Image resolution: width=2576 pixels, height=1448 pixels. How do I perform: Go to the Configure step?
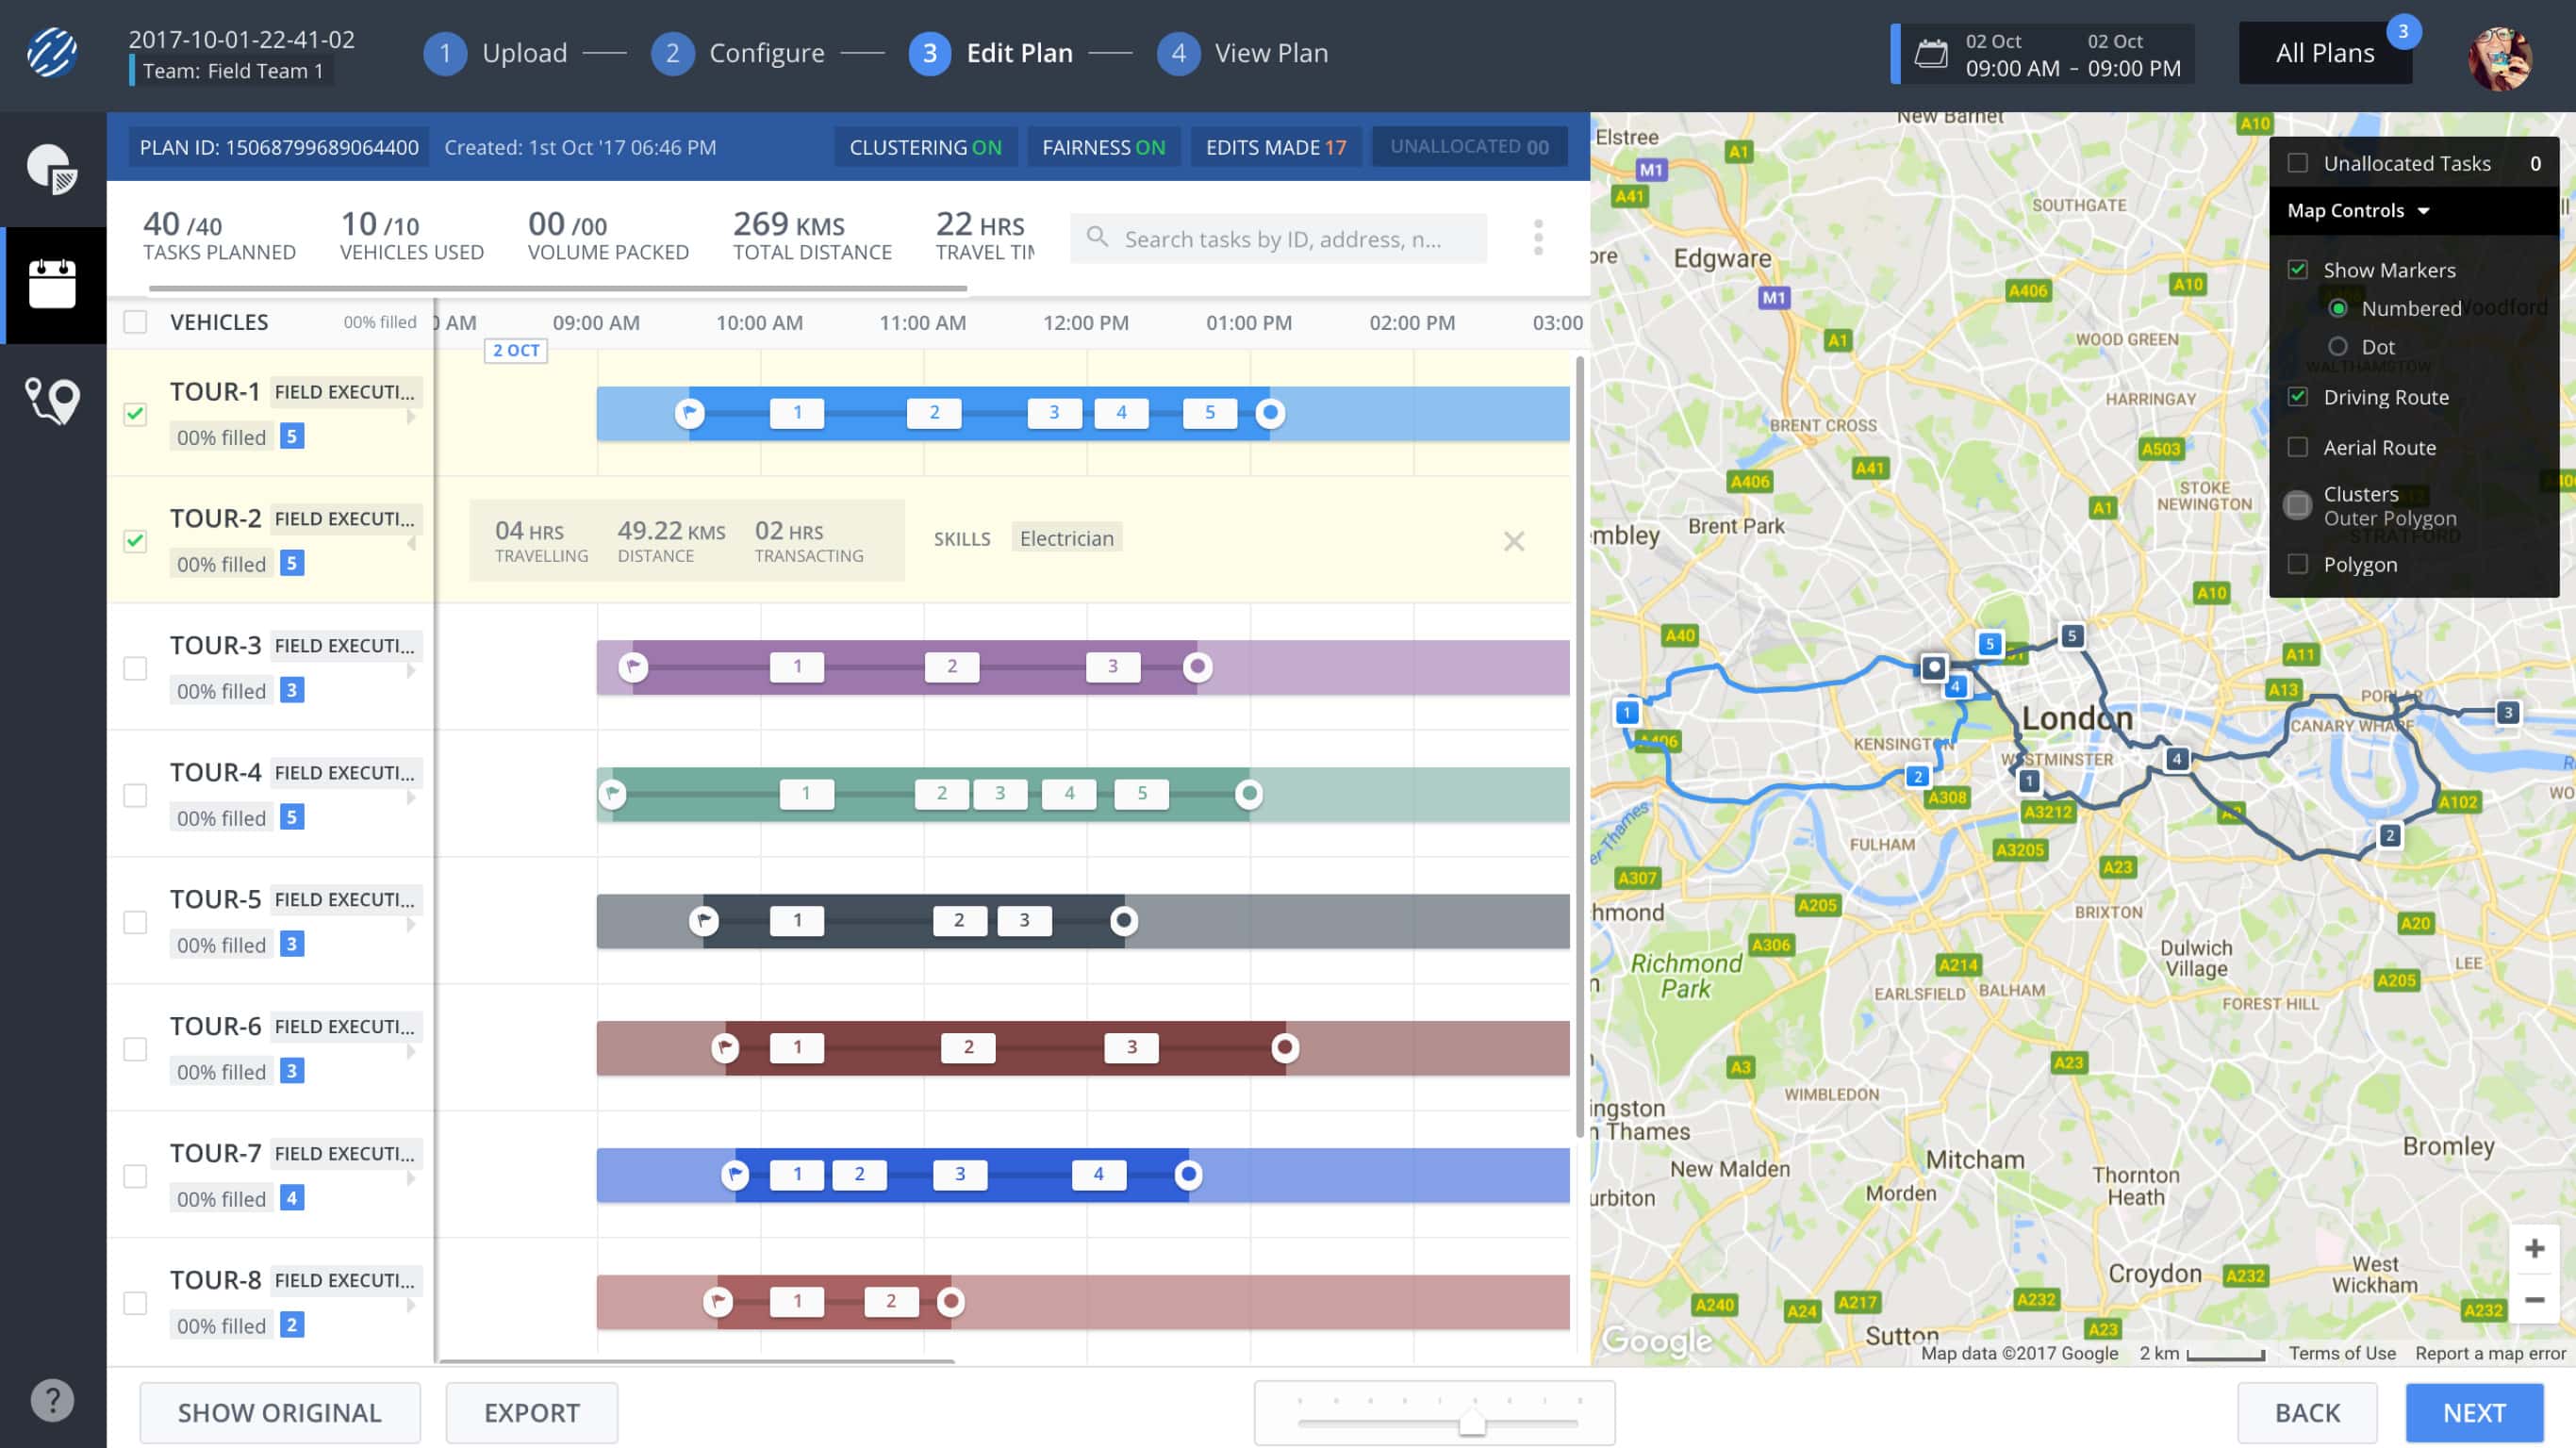point(766,52)
